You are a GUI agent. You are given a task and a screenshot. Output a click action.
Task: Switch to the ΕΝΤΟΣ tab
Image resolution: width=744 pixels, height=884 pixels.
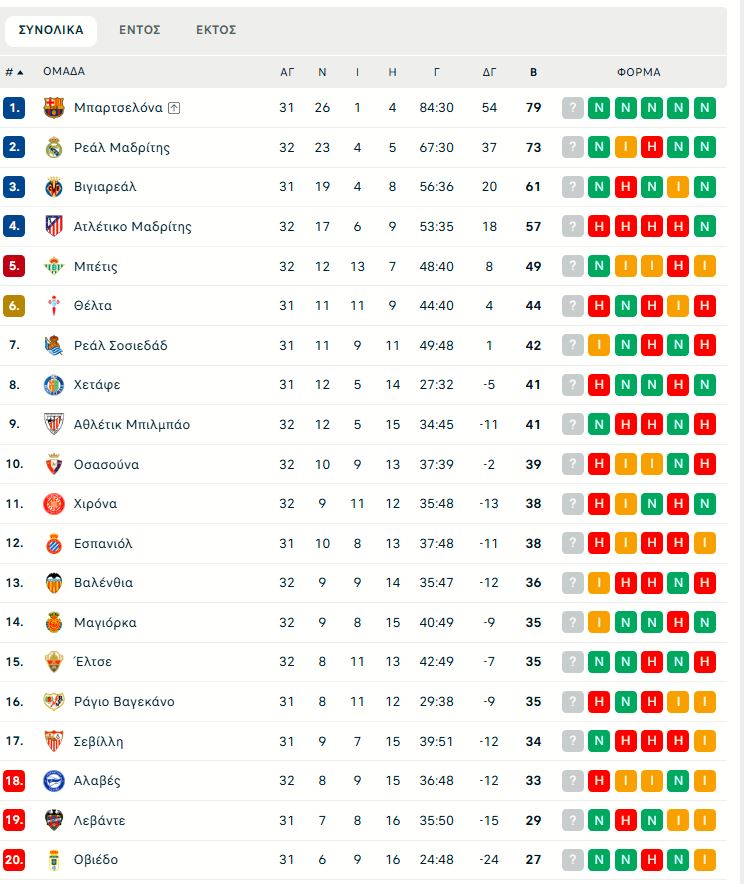(x=140, y=30)
